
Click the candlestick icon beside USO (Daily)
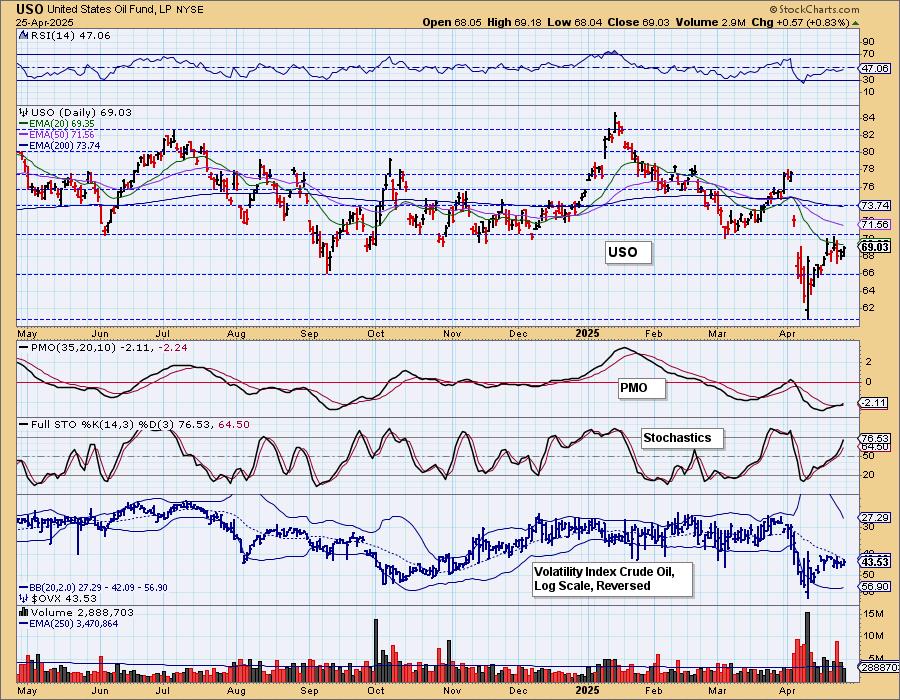[23, 112]
